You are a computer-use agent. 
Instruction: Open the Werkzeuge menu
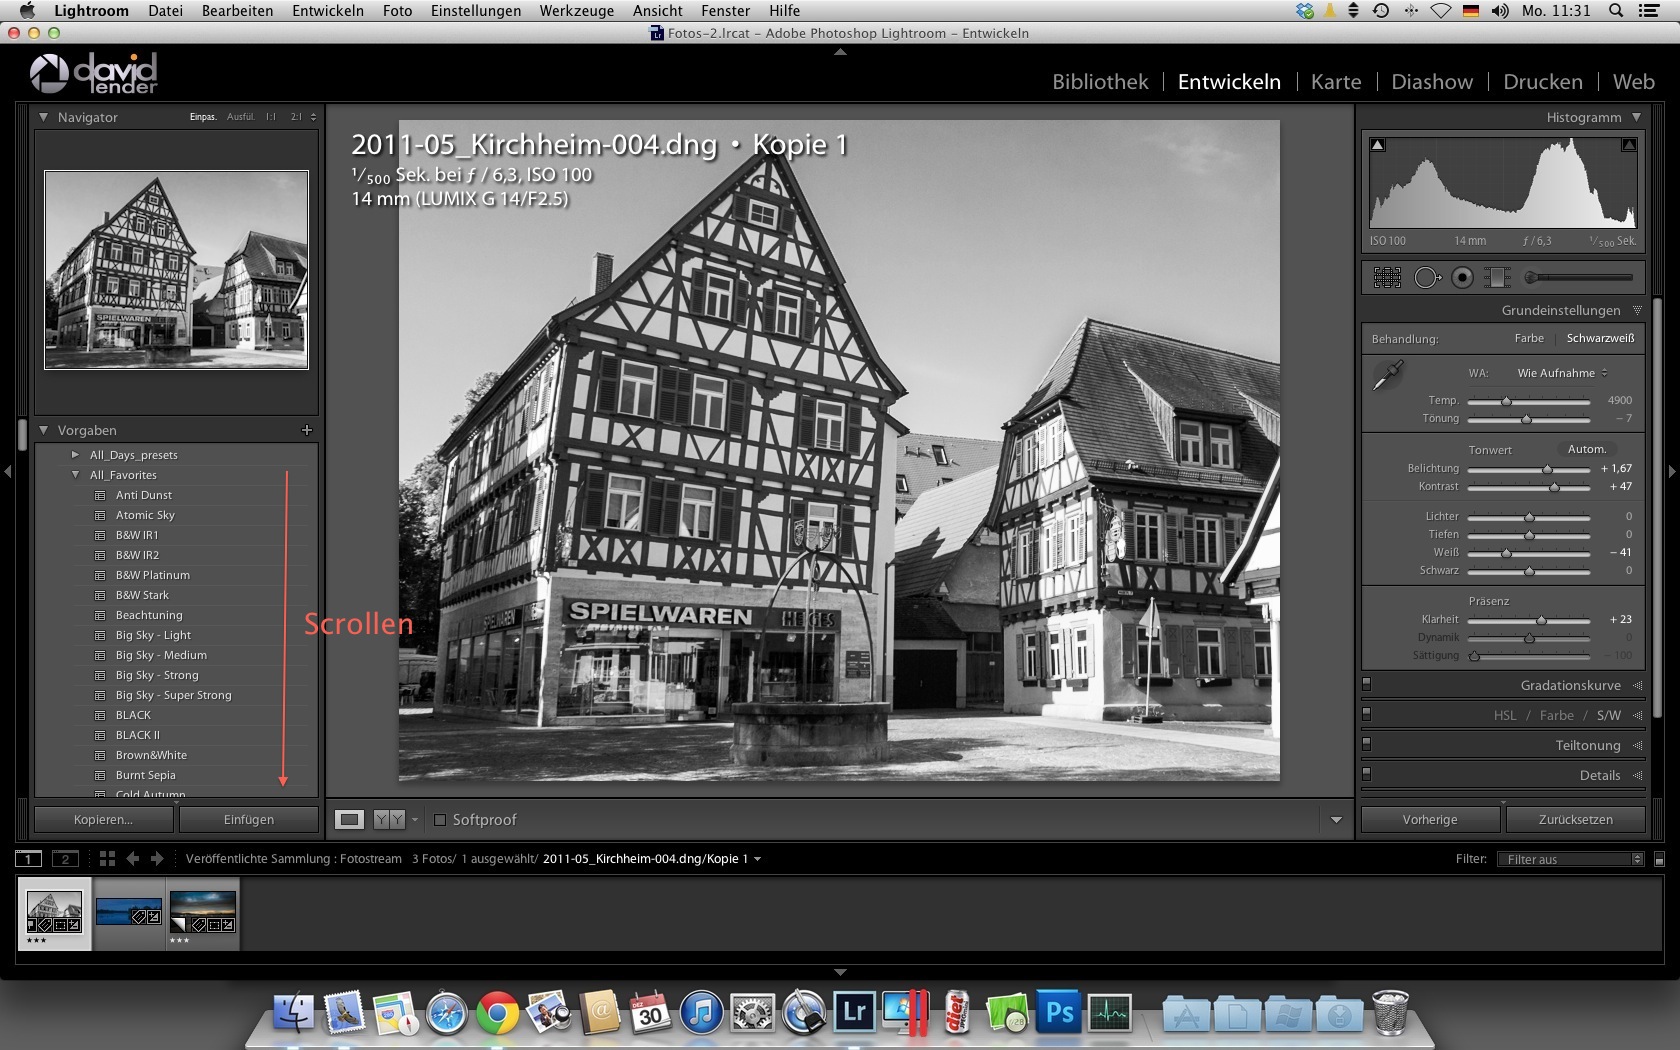click(577, 11)
